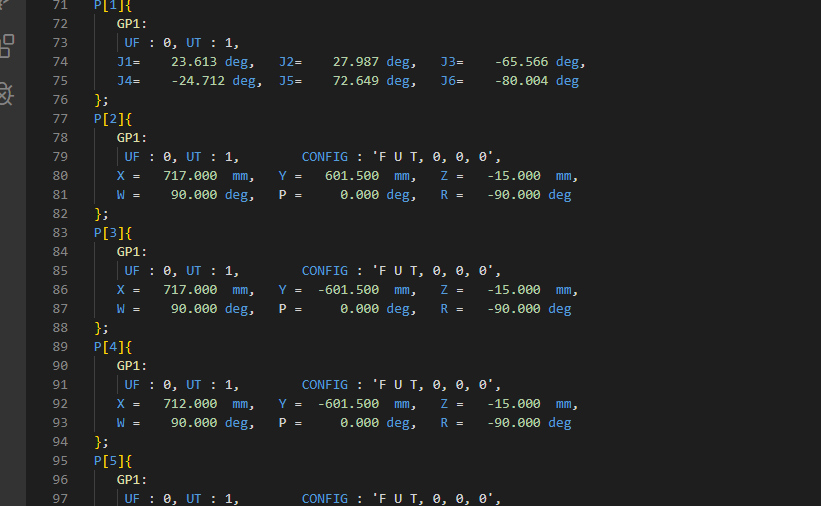
Task: Click the R value -90.000 on line 81
Action: 514,195
